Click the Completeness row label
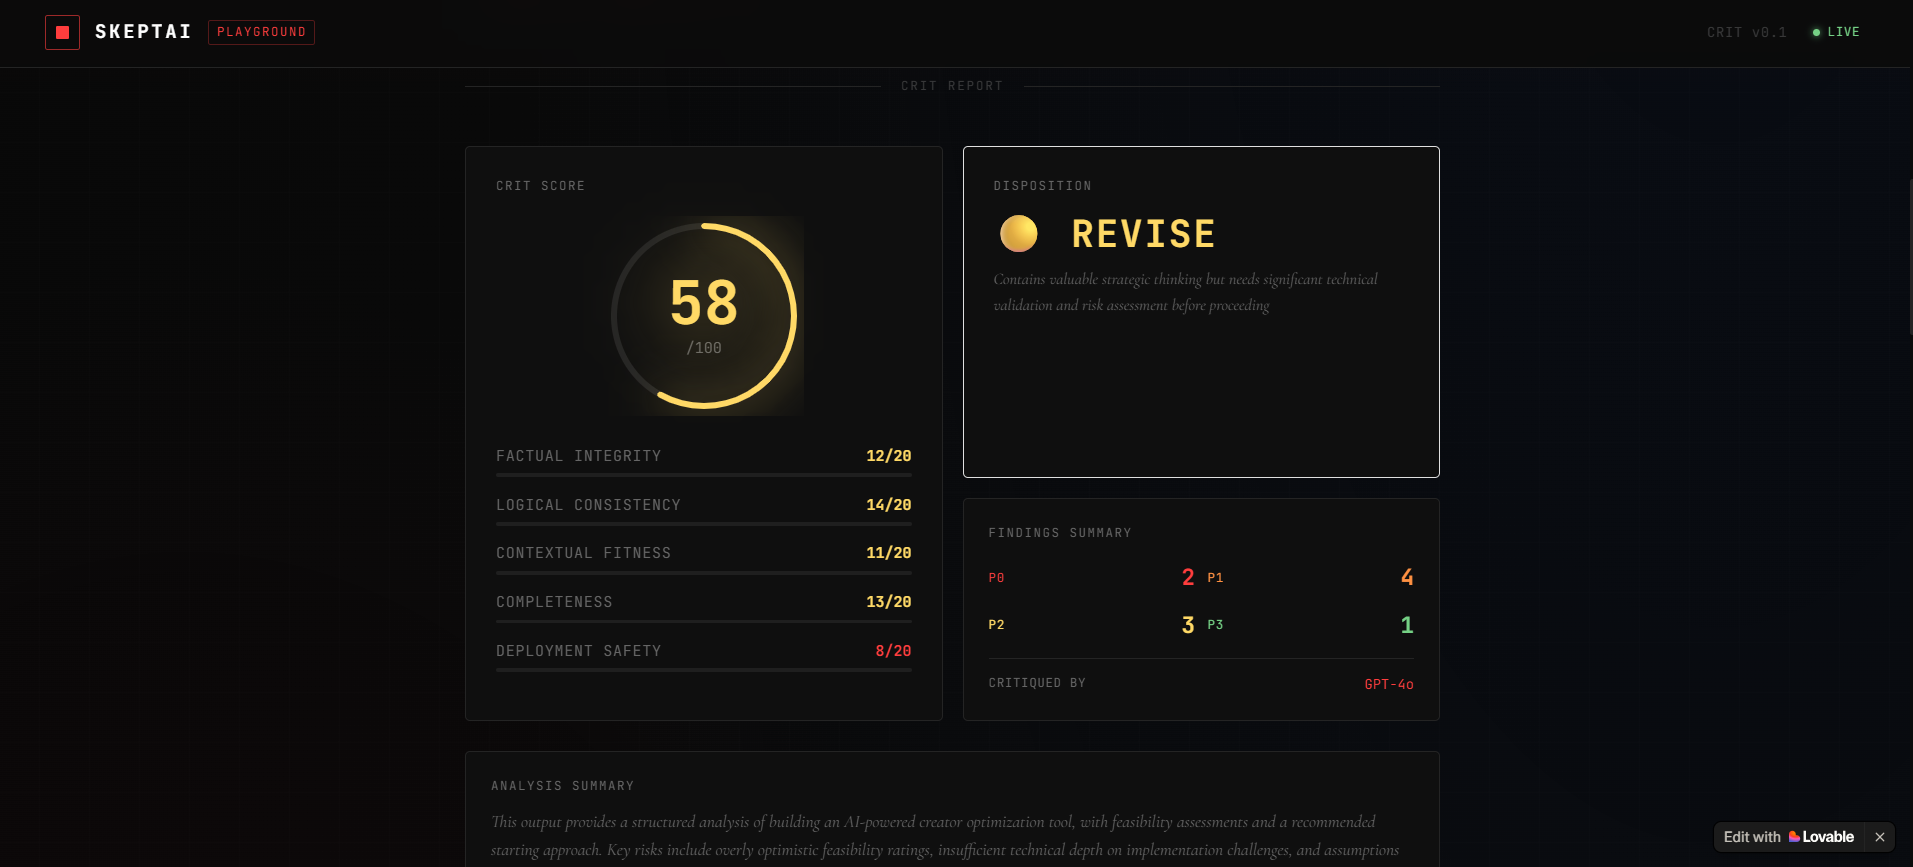This screenshot has height=867, width=1913. coord(554,602)
